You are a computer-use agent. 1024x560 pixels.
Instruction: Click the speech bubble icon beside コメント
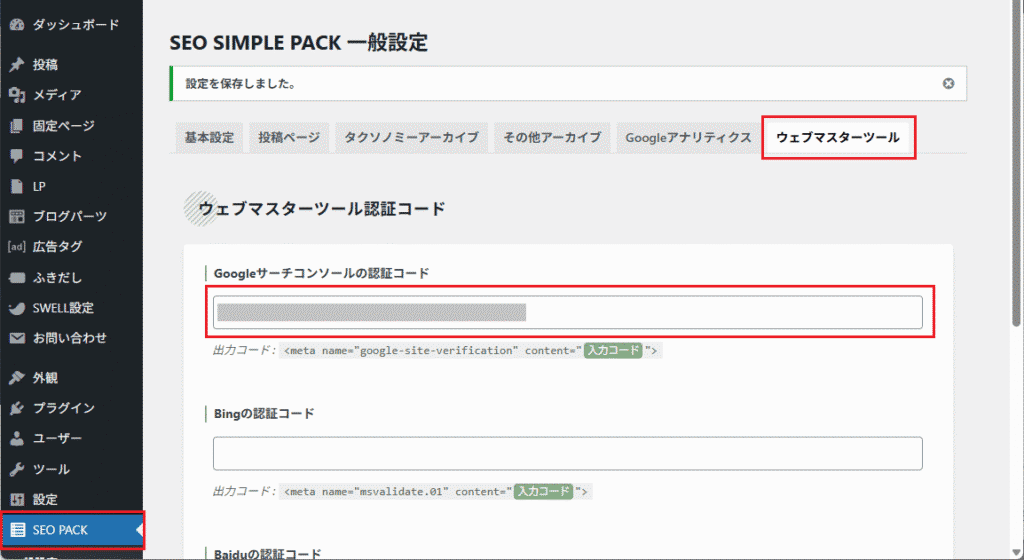(x=17, y=155)
